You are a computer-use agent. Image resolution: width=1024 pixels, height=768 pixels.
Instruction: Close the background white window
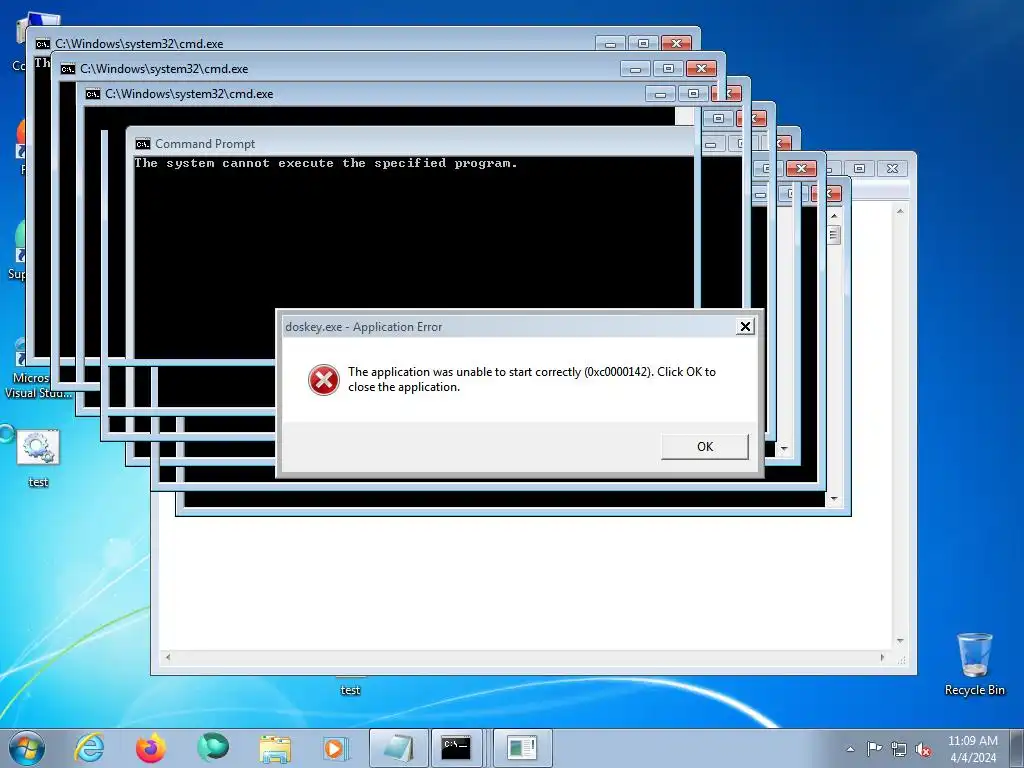(892, 168)
